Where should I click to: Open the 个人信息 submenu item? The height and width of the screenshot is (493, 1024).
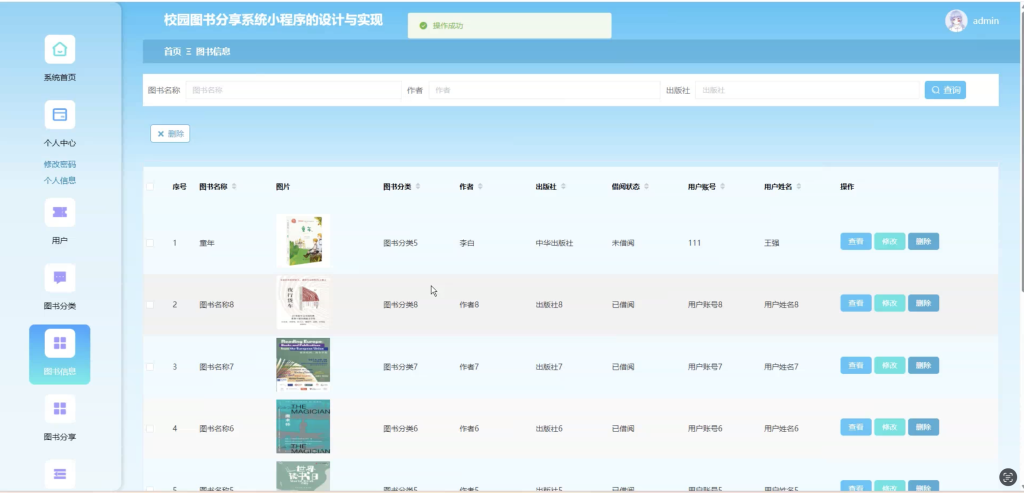59,180
